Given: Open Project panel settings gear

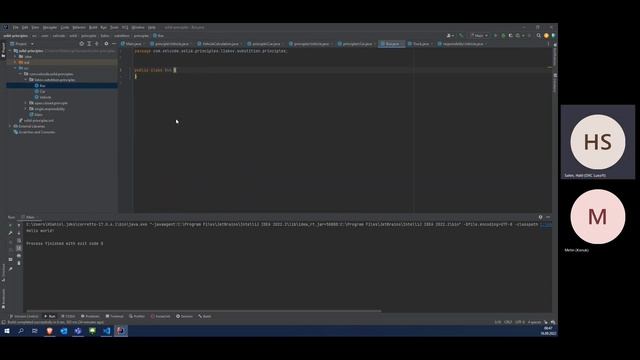Looking at the screenshot, I should [106, 44].
